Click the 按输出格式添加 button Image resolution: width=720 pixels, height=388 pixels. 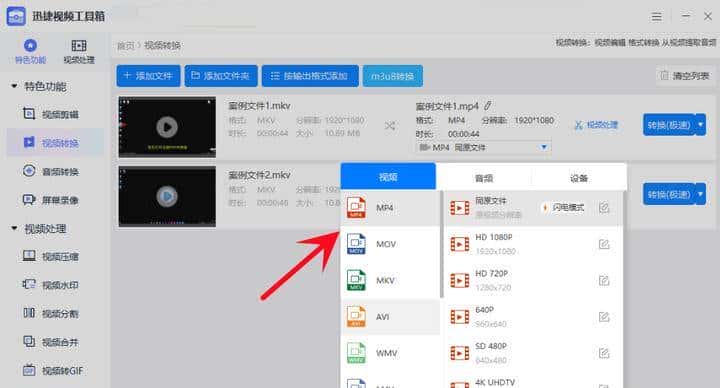coord(310,76)
